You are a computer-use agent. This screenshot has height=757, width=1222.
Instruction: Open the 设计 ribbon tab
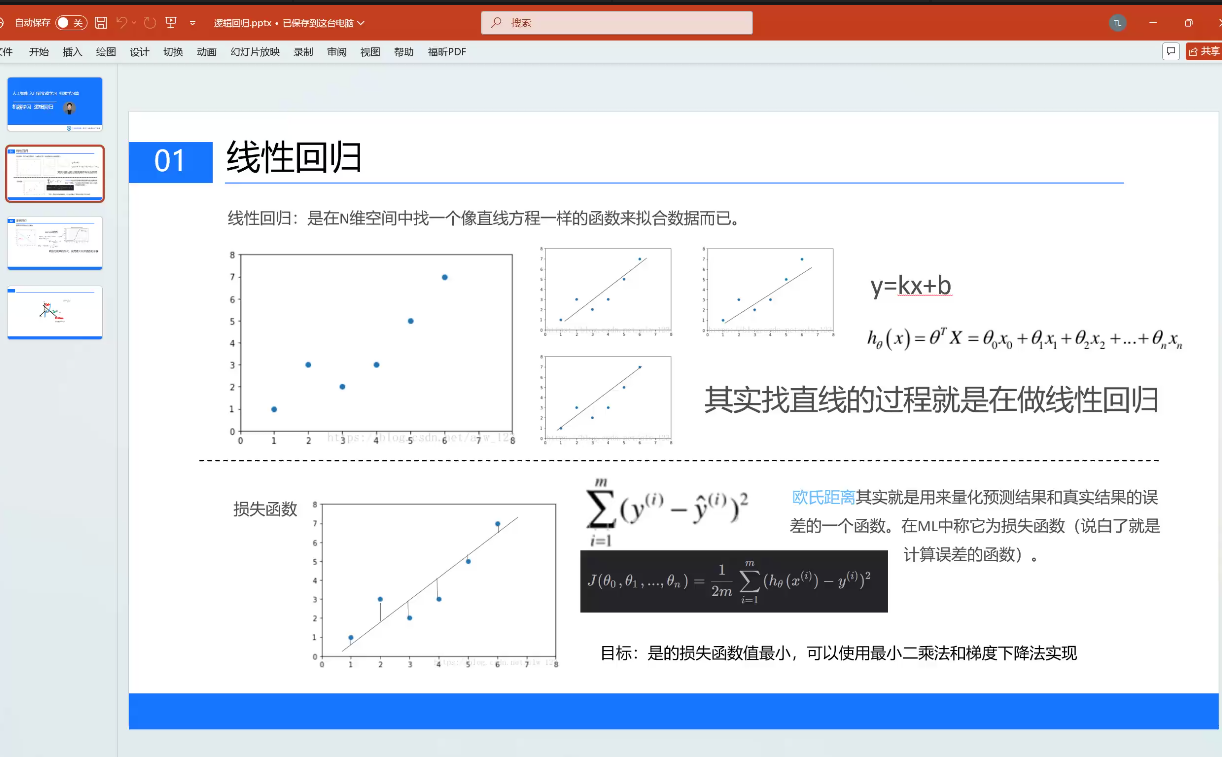139,52
